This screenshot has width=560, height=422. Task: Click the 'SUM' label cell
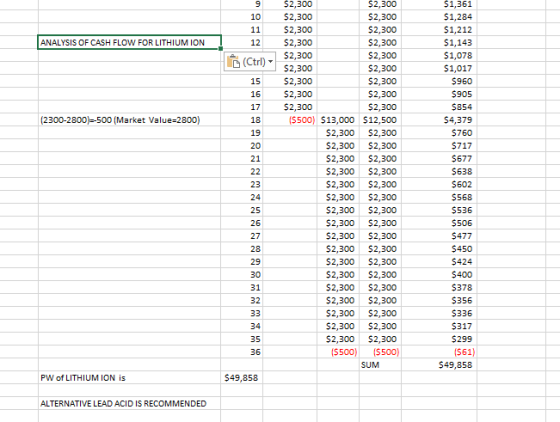pos(380,365)
